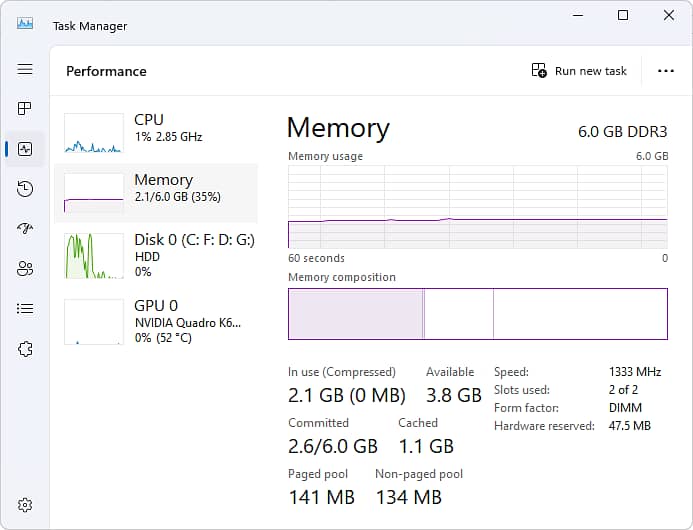The width and height of the screenshot is (693, 530).
Task: Click the Task Manager window title
Action: coord(90,26)
